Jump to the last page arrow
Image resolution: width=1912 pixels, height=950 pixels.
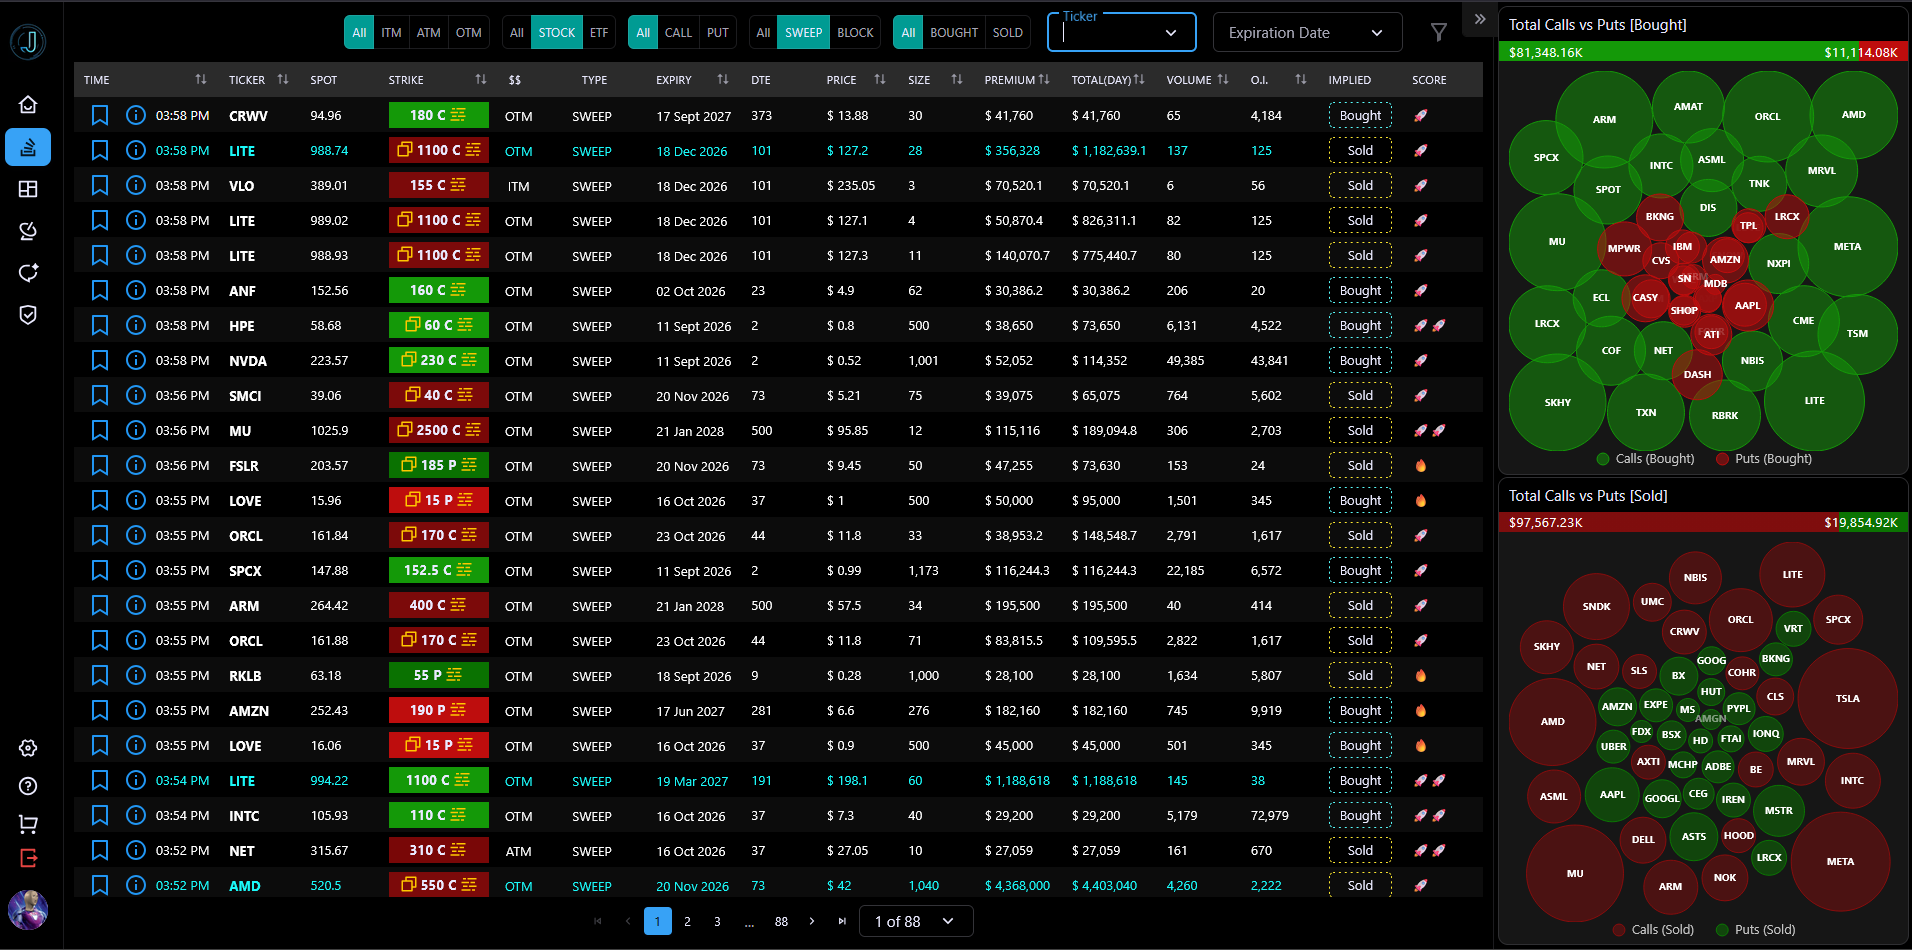tap(842, 921)
